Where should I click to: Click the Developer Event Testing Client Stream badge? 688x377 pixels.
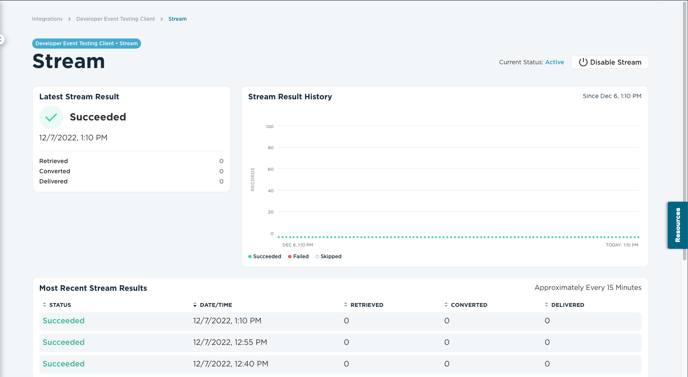click(86, 43)
